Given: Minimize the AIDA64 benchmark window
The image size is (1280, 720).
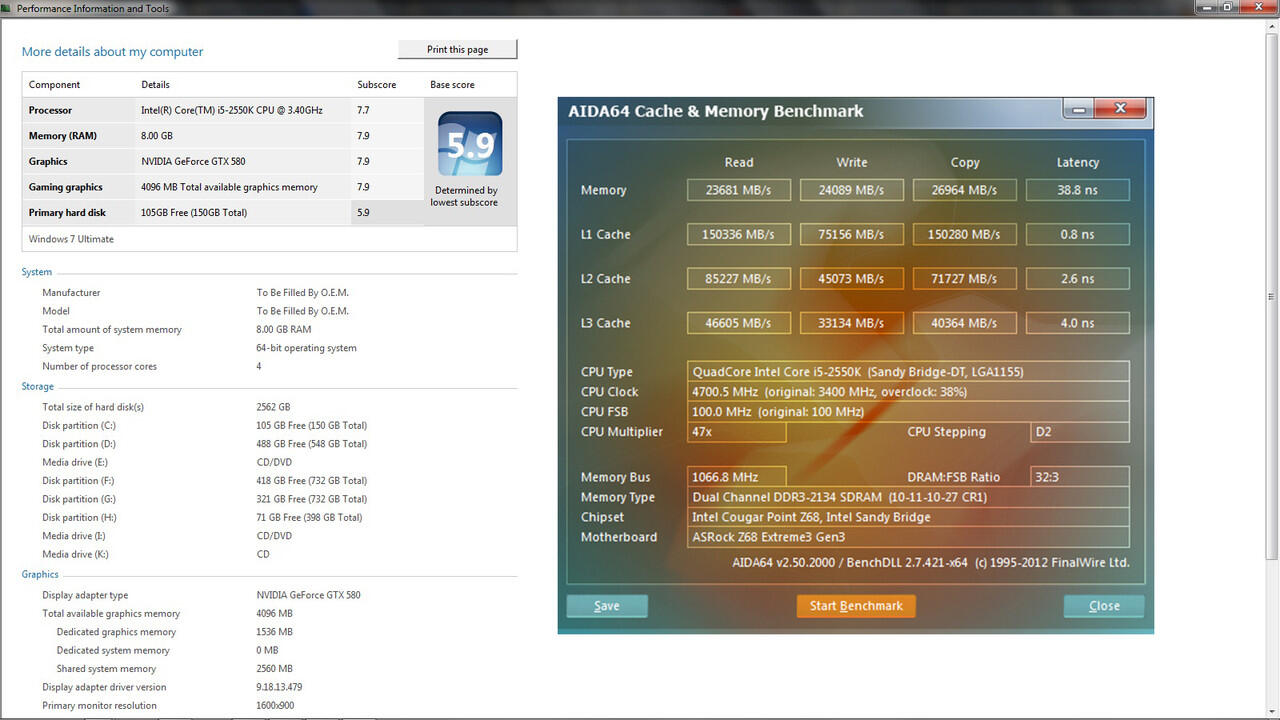Looking at the screenshot, I should click(1078, 109).
